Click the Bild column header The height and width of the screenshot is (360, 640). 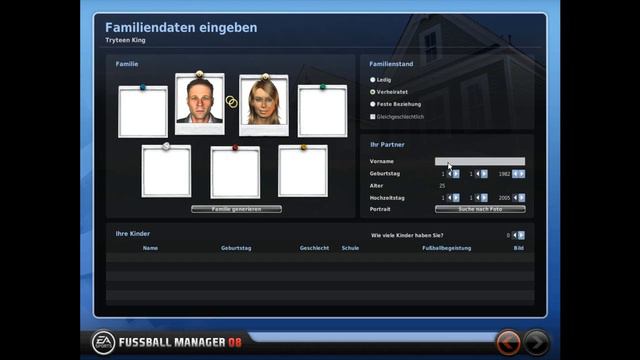pyautogui.click(x=518, y=248)
